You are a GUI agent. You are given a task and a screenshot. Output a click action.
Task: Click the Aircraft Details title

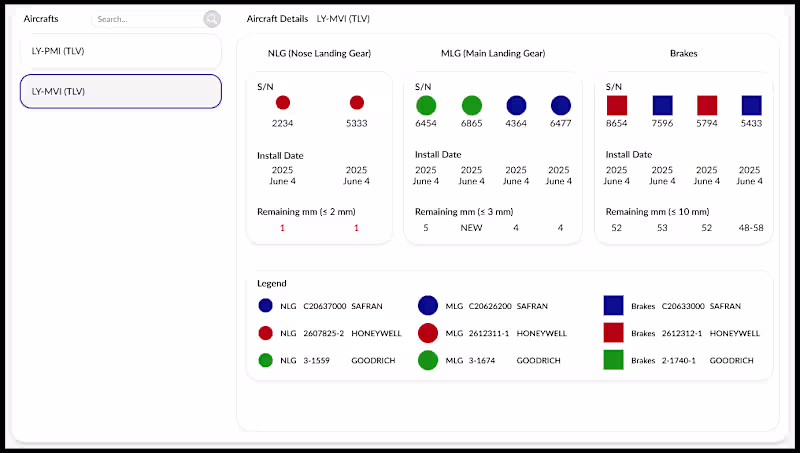click(277, 19)
